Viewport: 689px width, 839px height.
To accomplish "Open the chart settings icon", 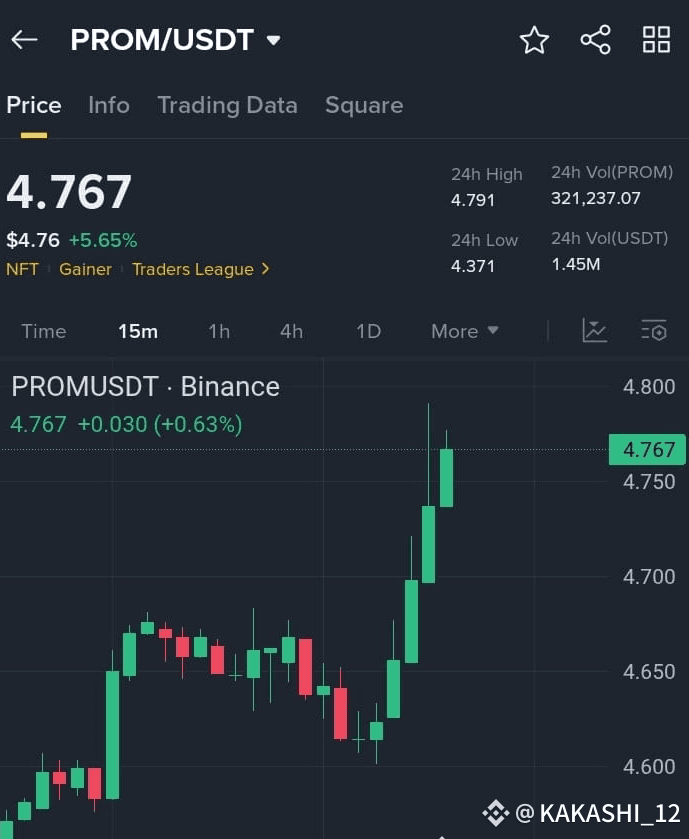I will [x=654, y=331].
